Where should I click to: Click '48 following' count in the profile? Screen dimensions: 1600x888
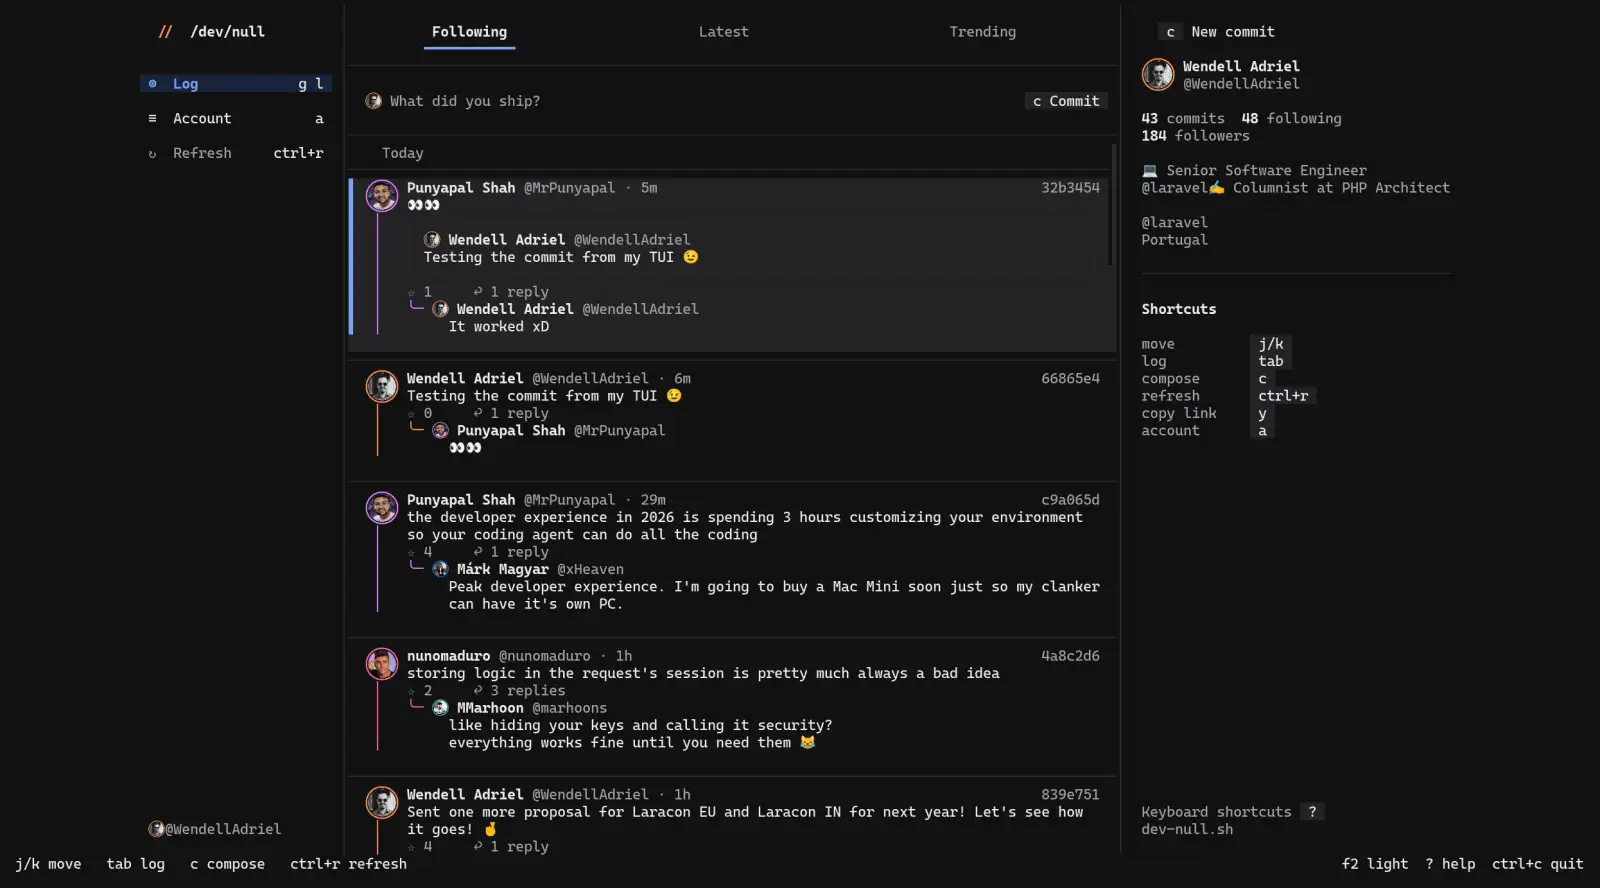click(1291, 118)
